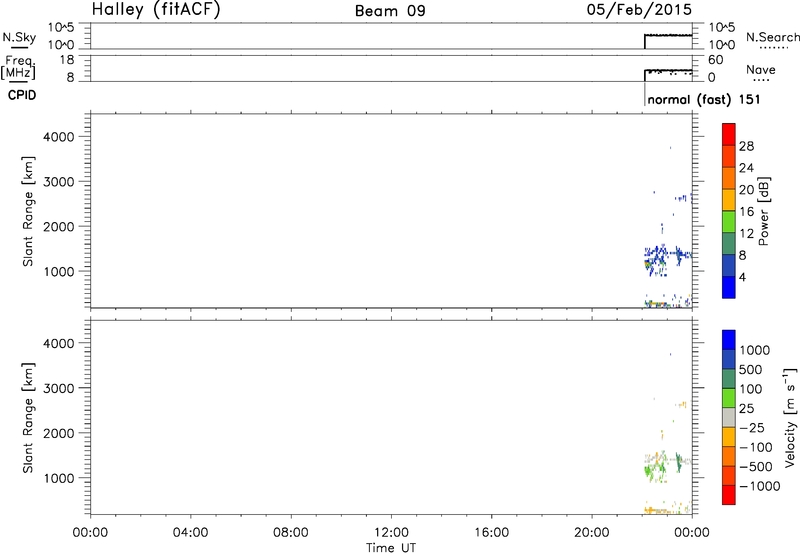Click the 'Nave' legend label
This screenshot has width=800, height=554.
[761, 69]
